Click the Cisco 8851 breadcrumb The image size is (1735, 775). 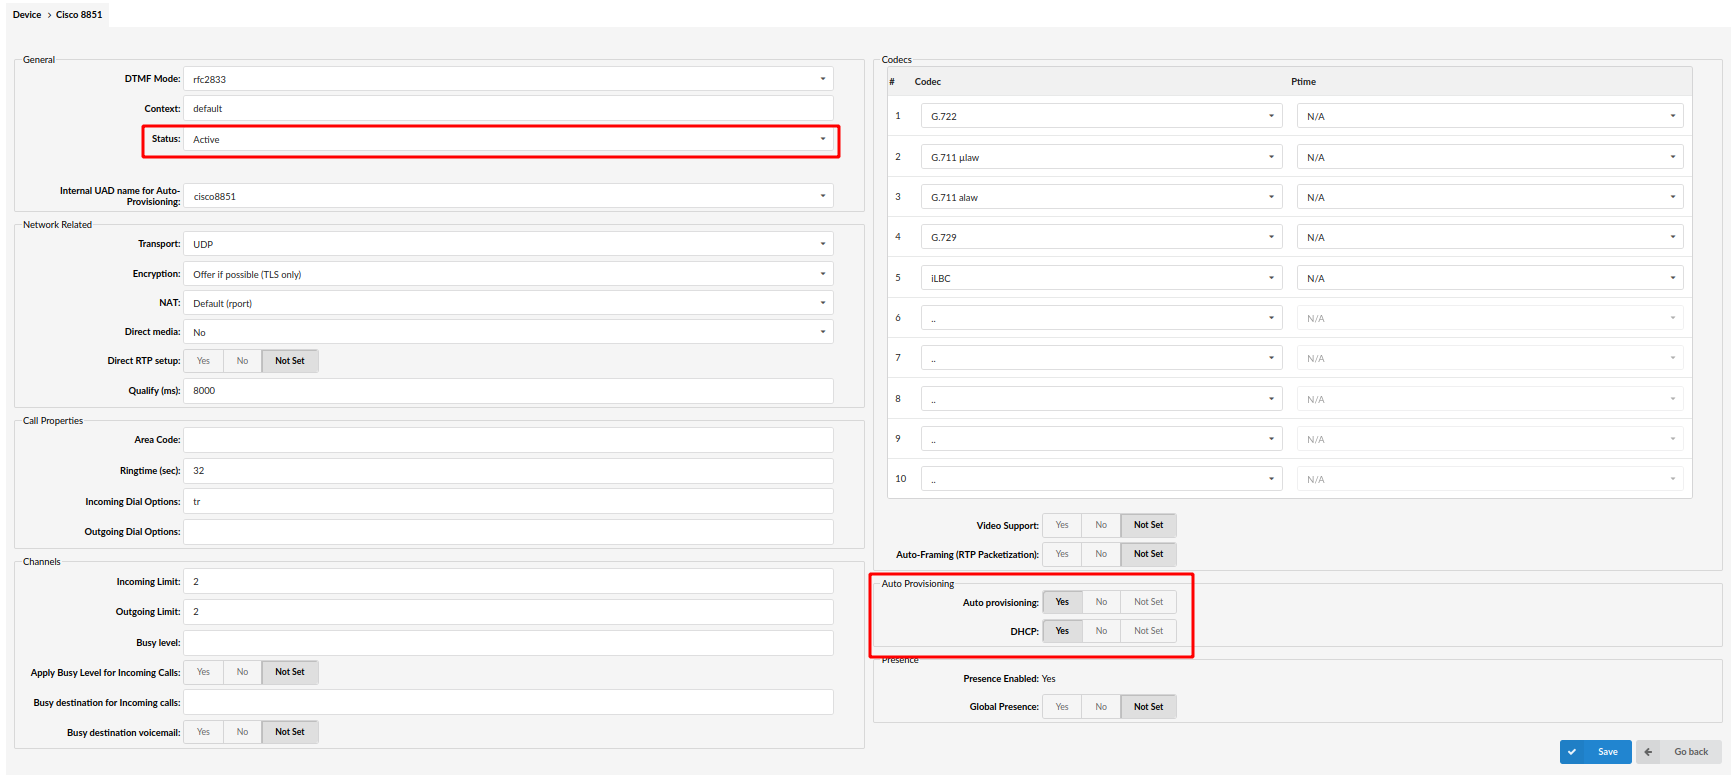[x=79, y=15]
